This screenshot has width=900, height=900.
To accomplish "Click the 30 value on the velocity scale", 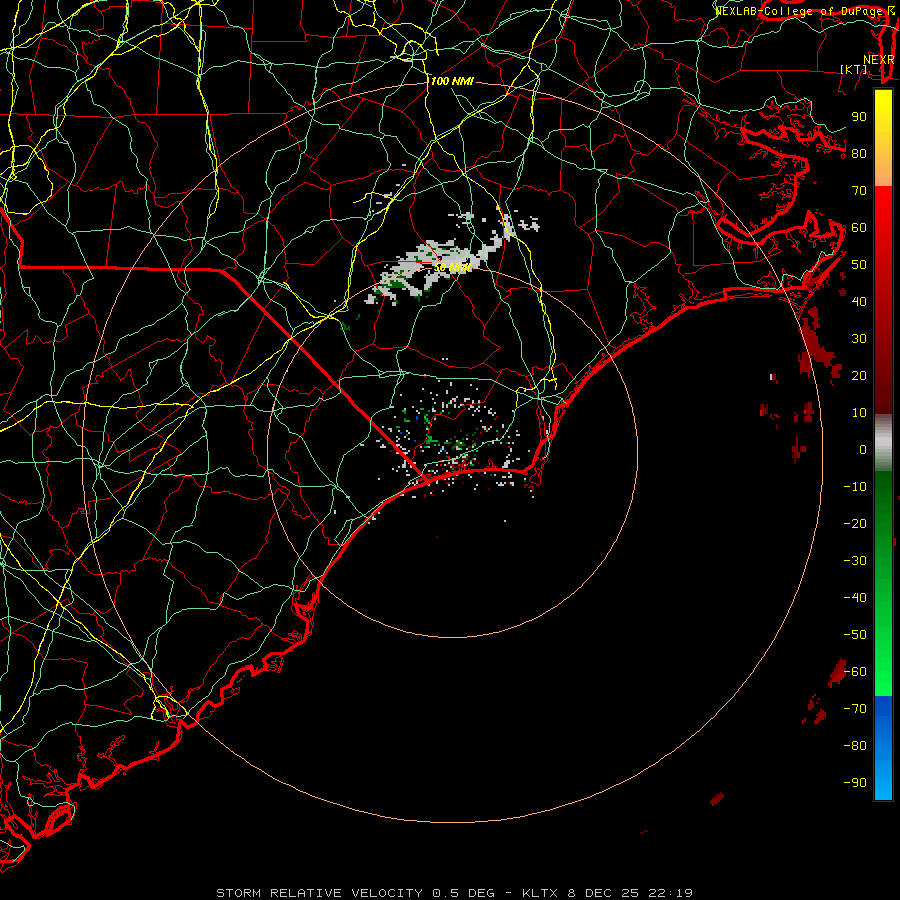I will 859,339.
